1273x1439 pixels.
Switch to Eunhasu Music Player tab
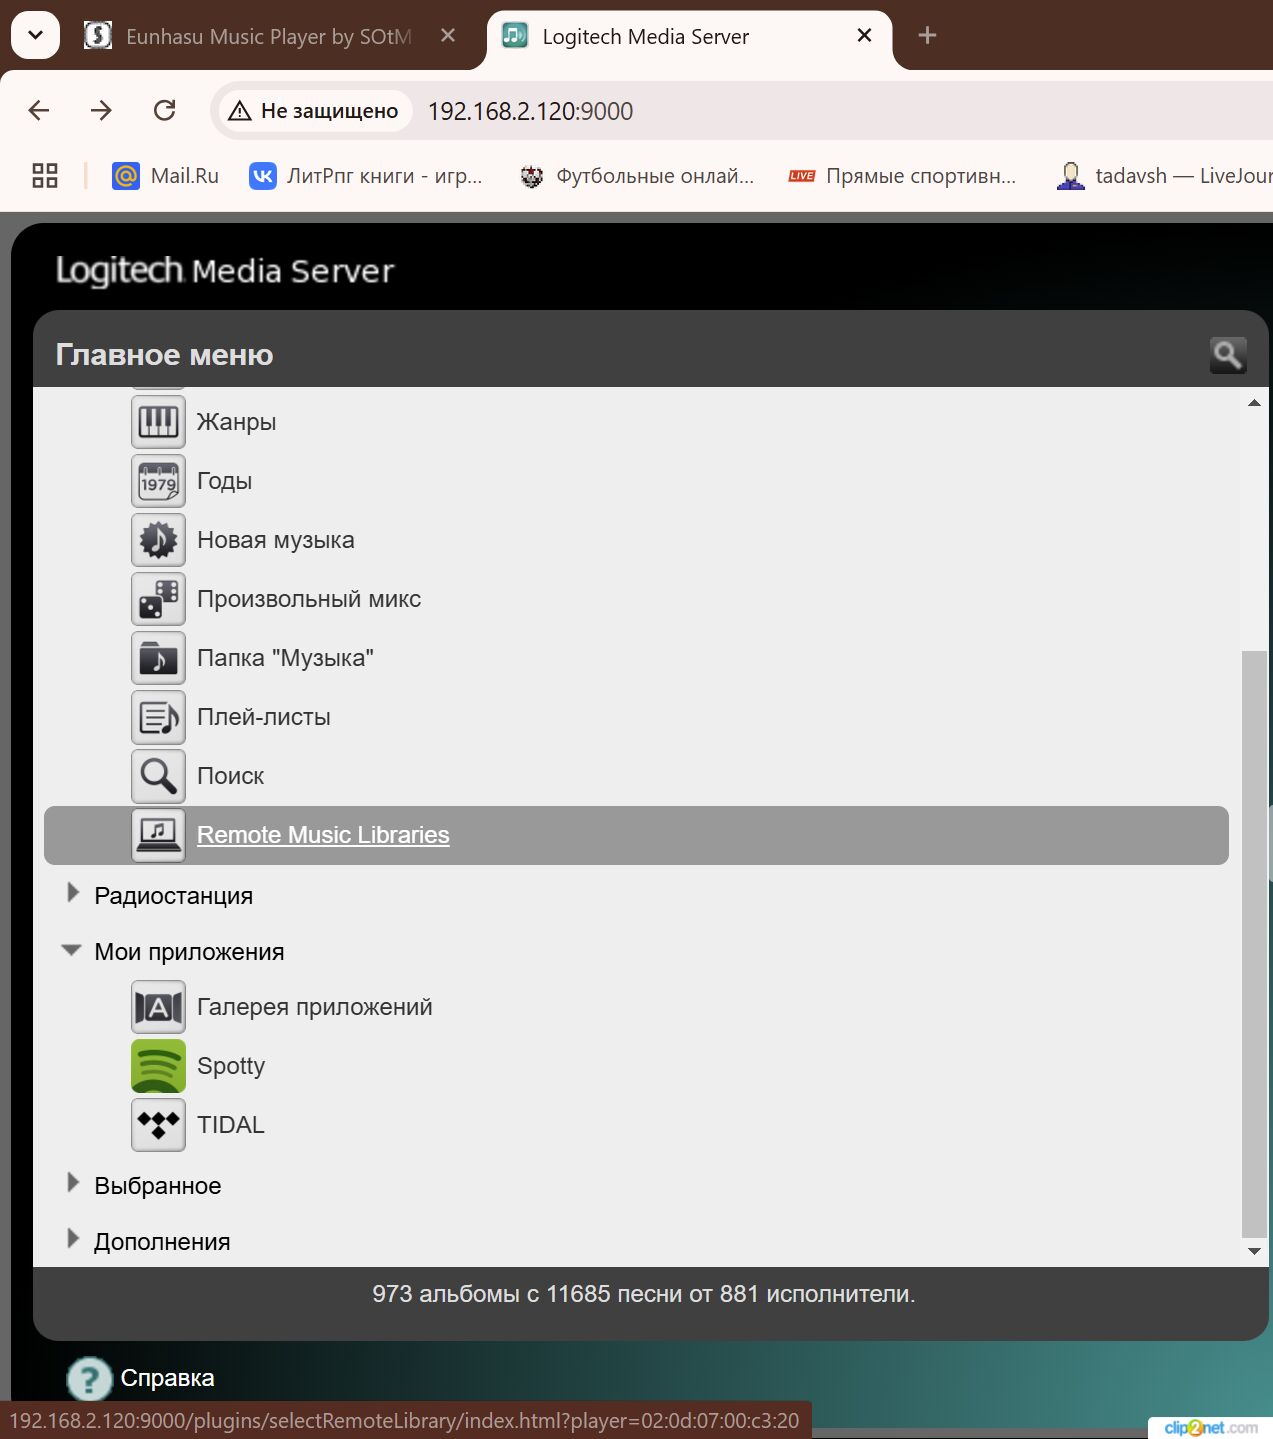click(x=268, y=37)
